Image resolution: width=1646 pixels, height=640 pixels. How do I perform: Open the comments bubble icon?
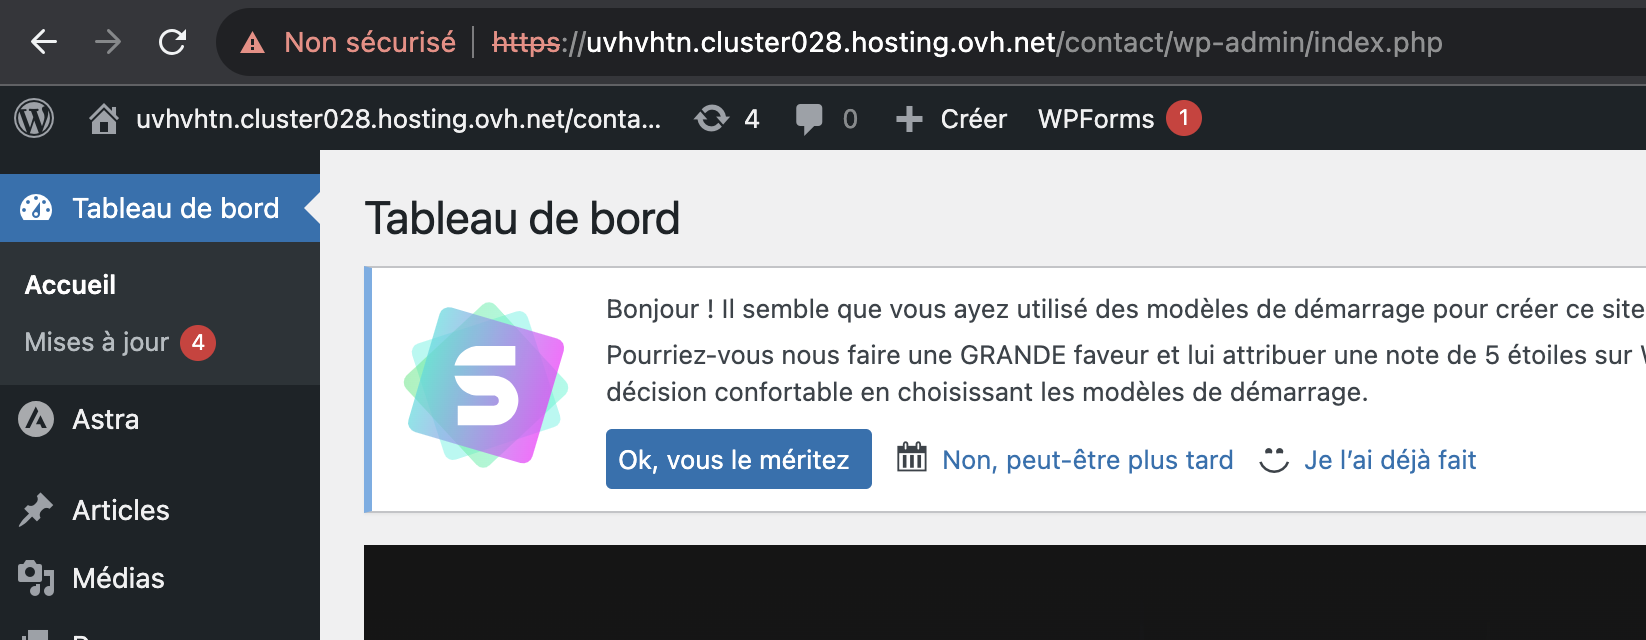[x=808, y=120]
